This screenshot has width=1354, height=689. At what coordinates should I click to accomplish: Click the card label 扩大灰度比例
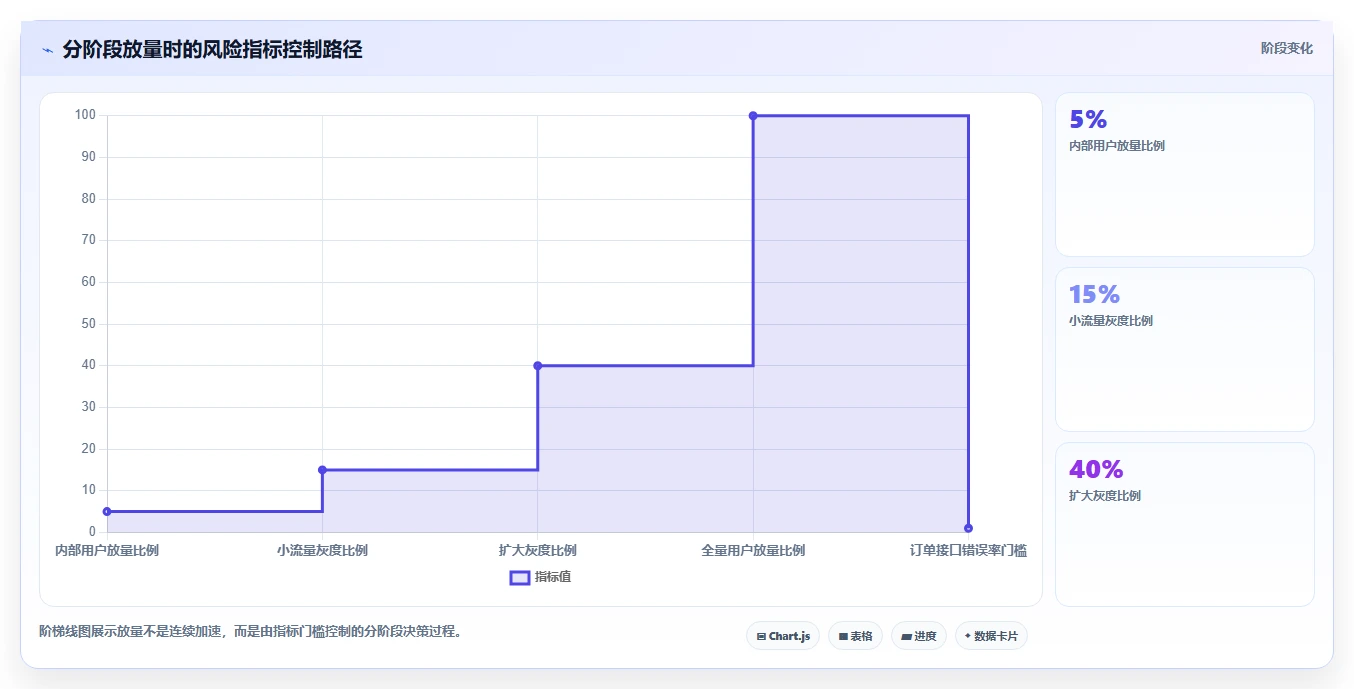(1104, 496)
